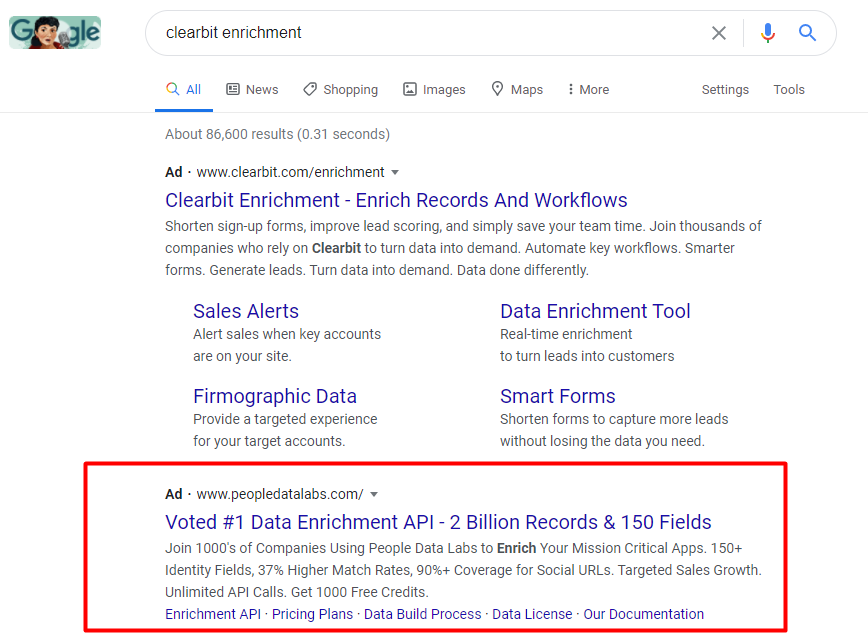868x639 pixels.
Task: Switch to the News tab
Action: (x=252, y=90)
